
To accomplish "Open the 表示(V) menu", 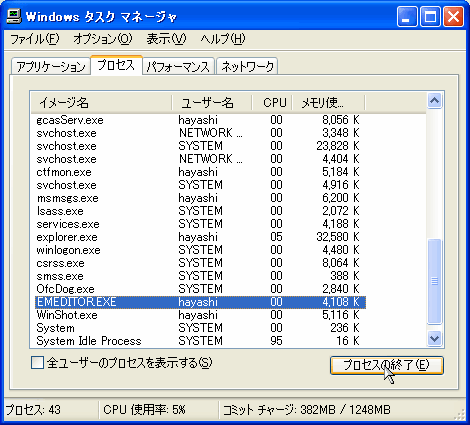I will [x=166, y=39].
